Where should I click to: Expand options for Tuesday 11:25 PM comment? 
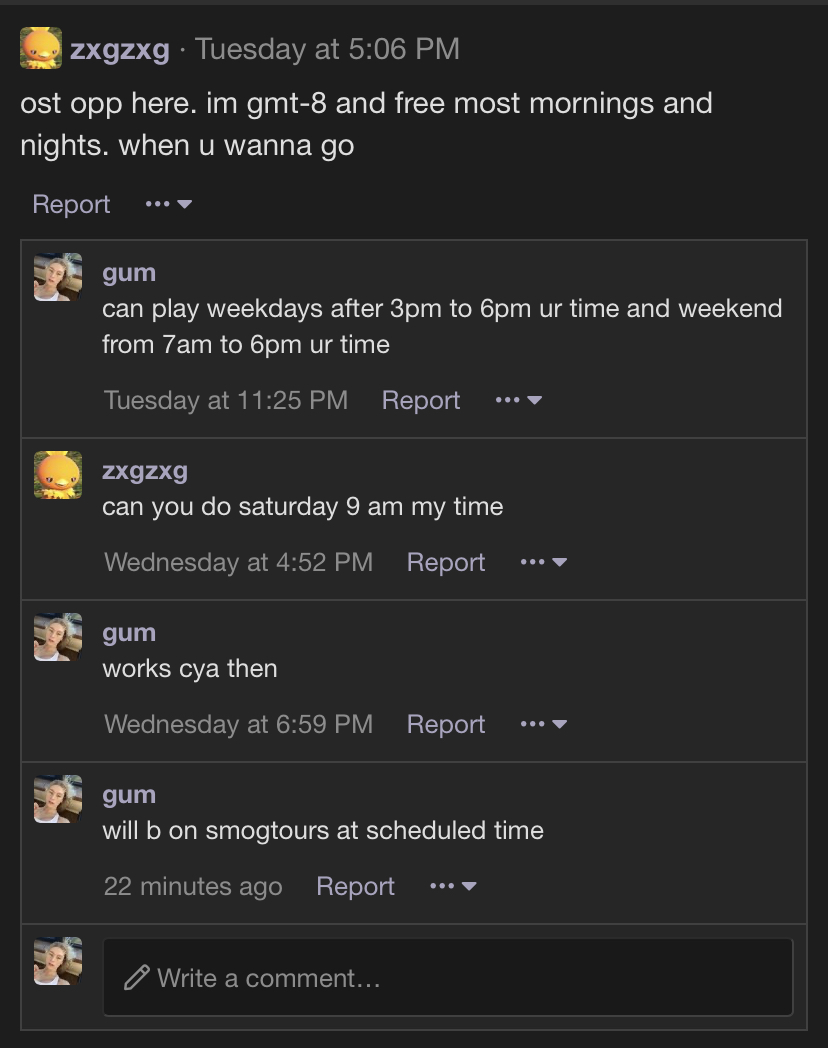pyautogui.click(x=519, y=400)
